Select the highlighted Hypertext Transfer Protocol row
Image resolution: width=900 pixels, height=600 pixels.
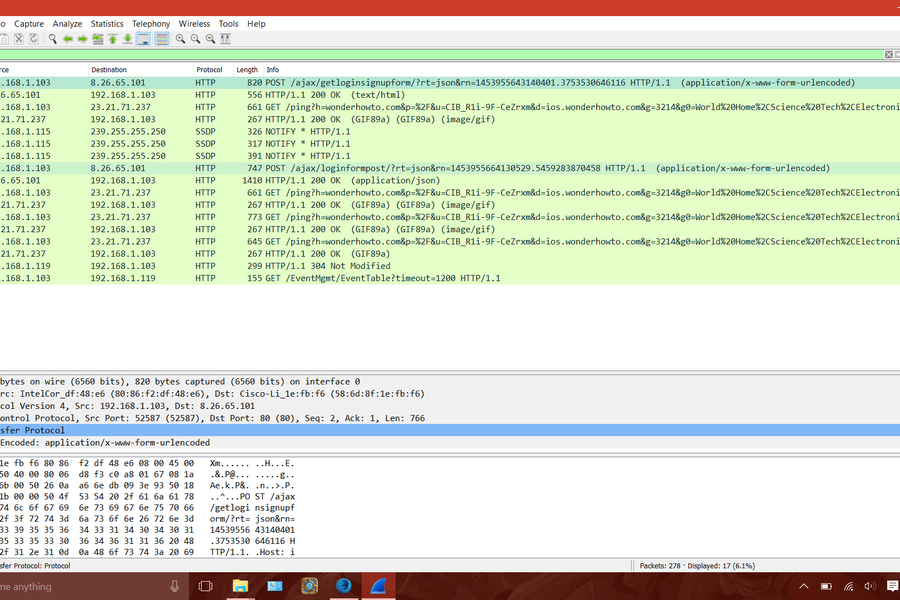[x=450, y=430]
